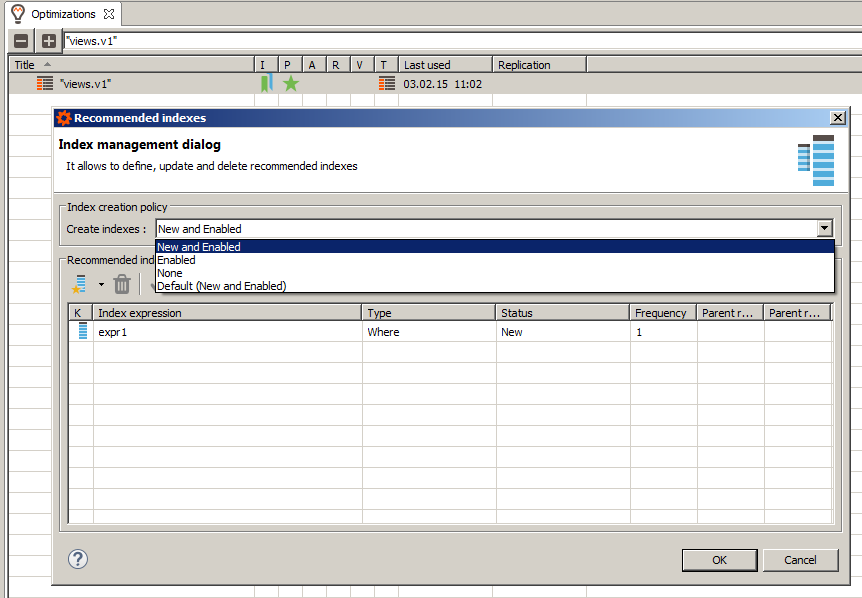Click the green star icon in P column
862x598 pixels.
coord(290,83)
